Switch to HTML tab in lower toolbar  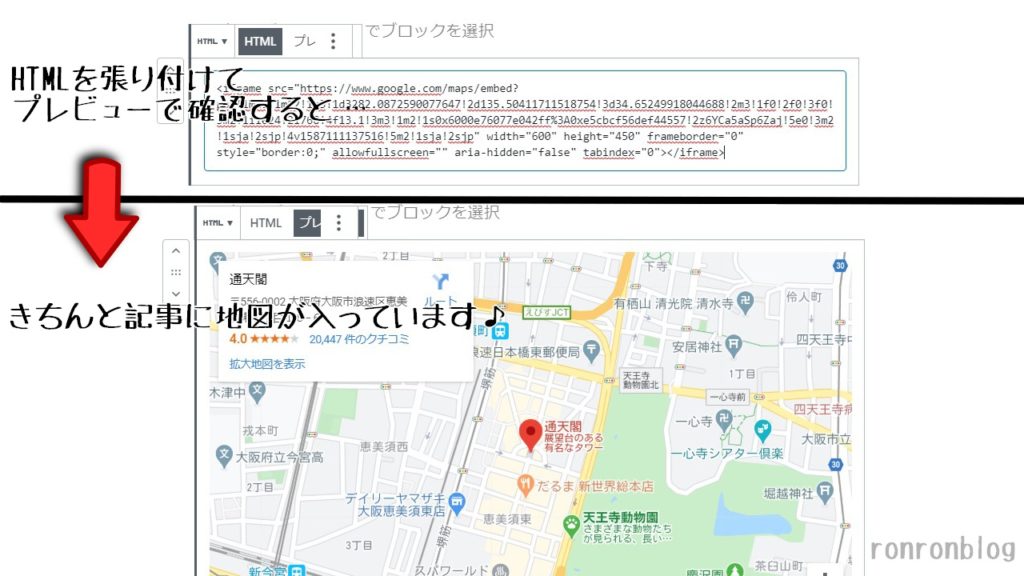tap(266, 223)
